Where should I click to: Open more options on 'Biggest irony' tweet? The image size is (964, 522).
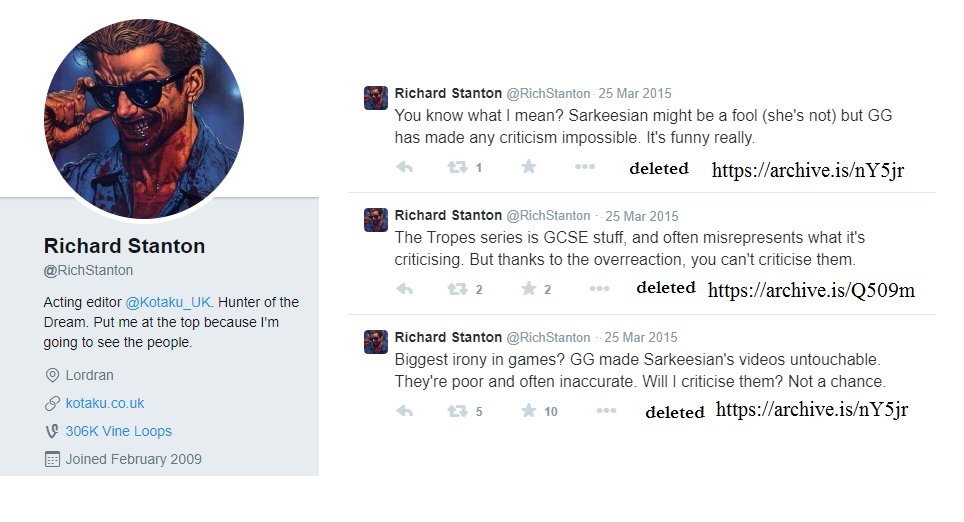point(606,410)
